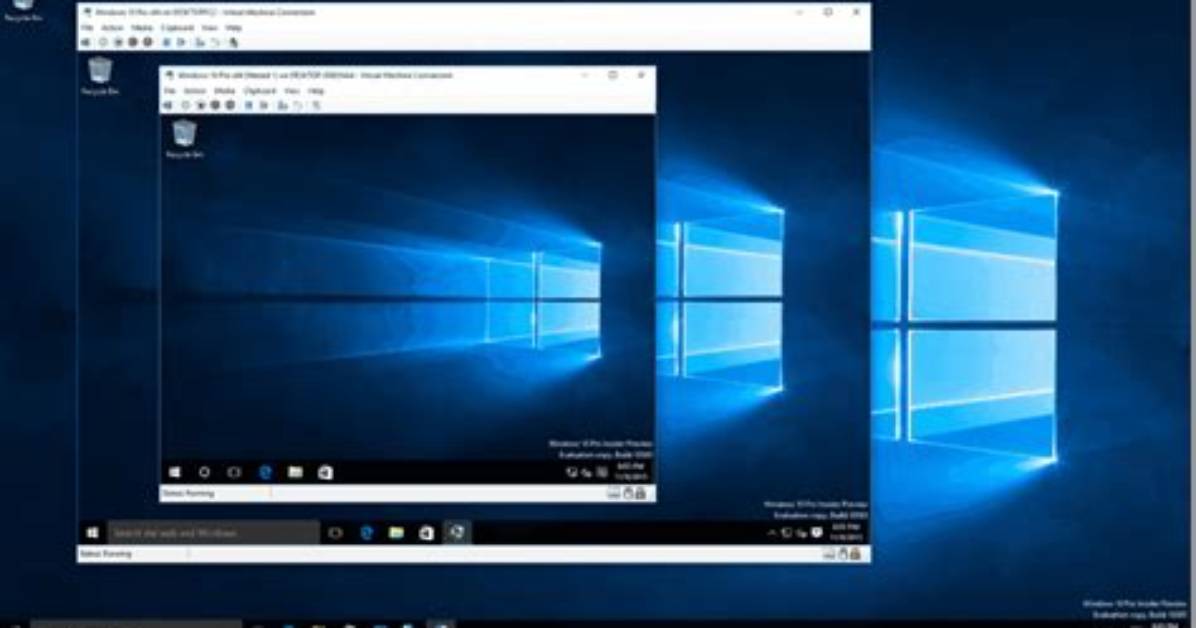Open Clipboard menu in outer VM window

point(177,27)
